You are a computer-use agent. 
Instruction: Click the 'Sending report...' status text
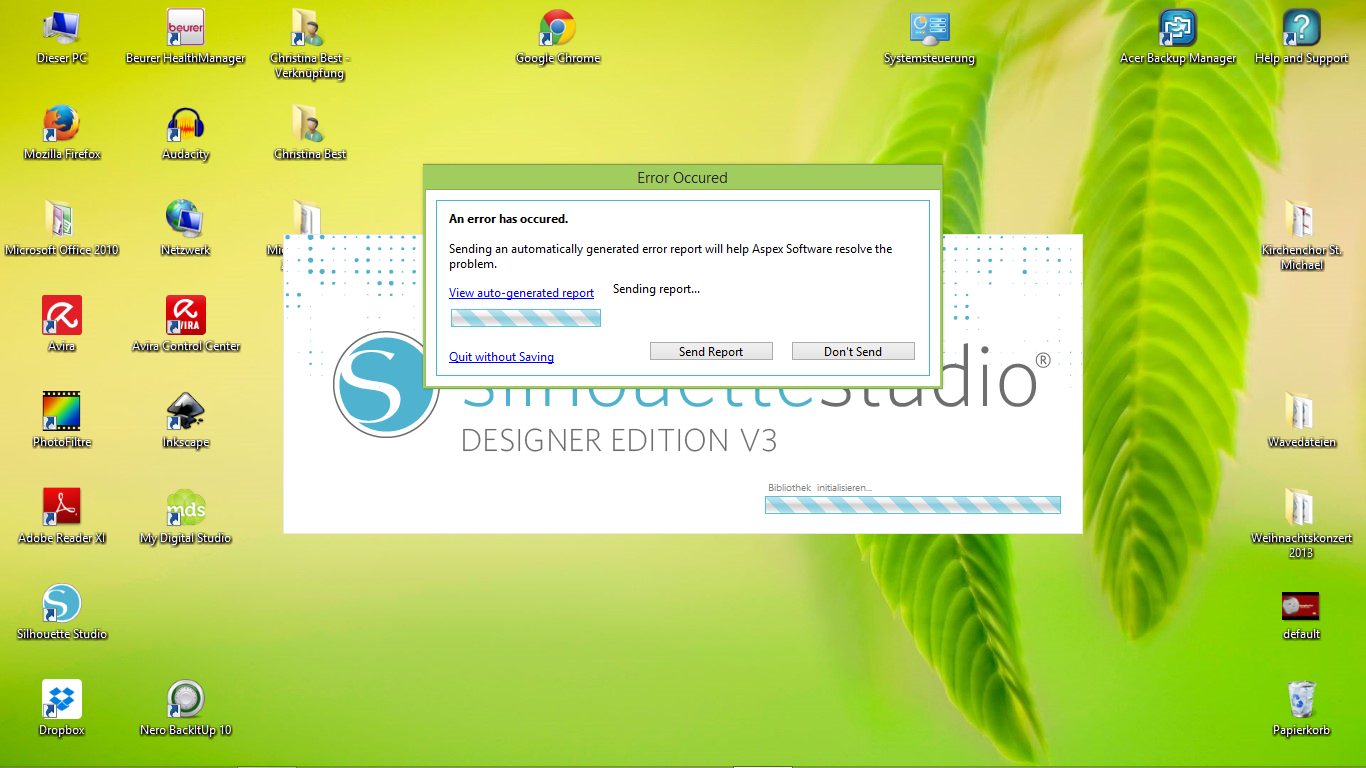click(x=656, y=289)
